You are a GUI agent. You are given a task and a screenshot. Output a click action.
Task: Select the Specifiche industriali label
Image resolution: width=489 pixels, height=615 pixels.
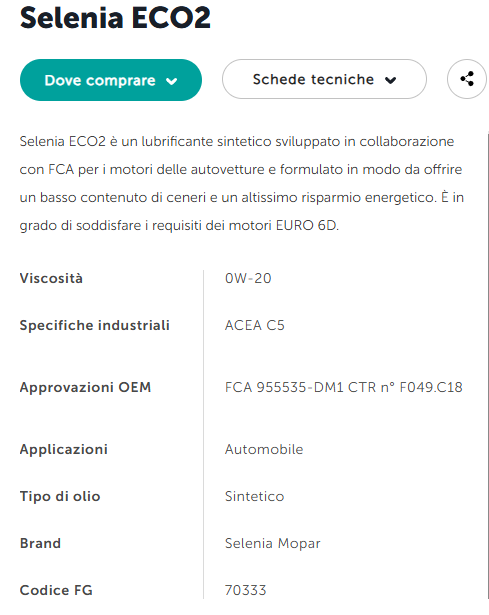pyautogui.click(x=95, y=325)
